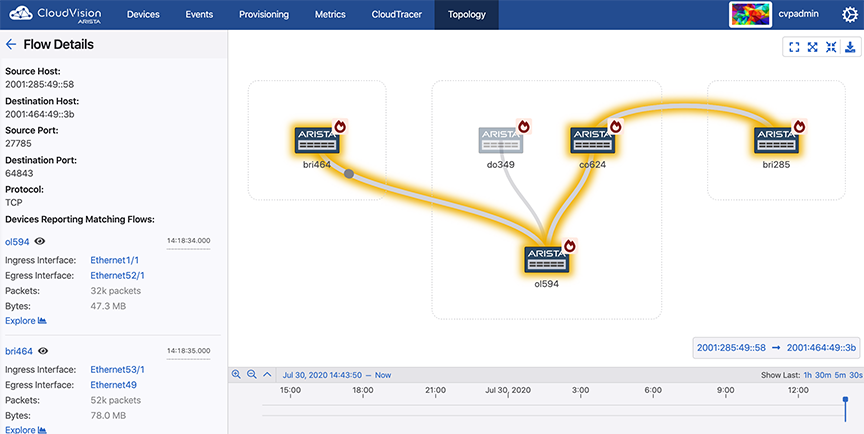Viewport: 864px width, 434px height.
Task: Select the ol594 switch node
Action: coord(546,260)
